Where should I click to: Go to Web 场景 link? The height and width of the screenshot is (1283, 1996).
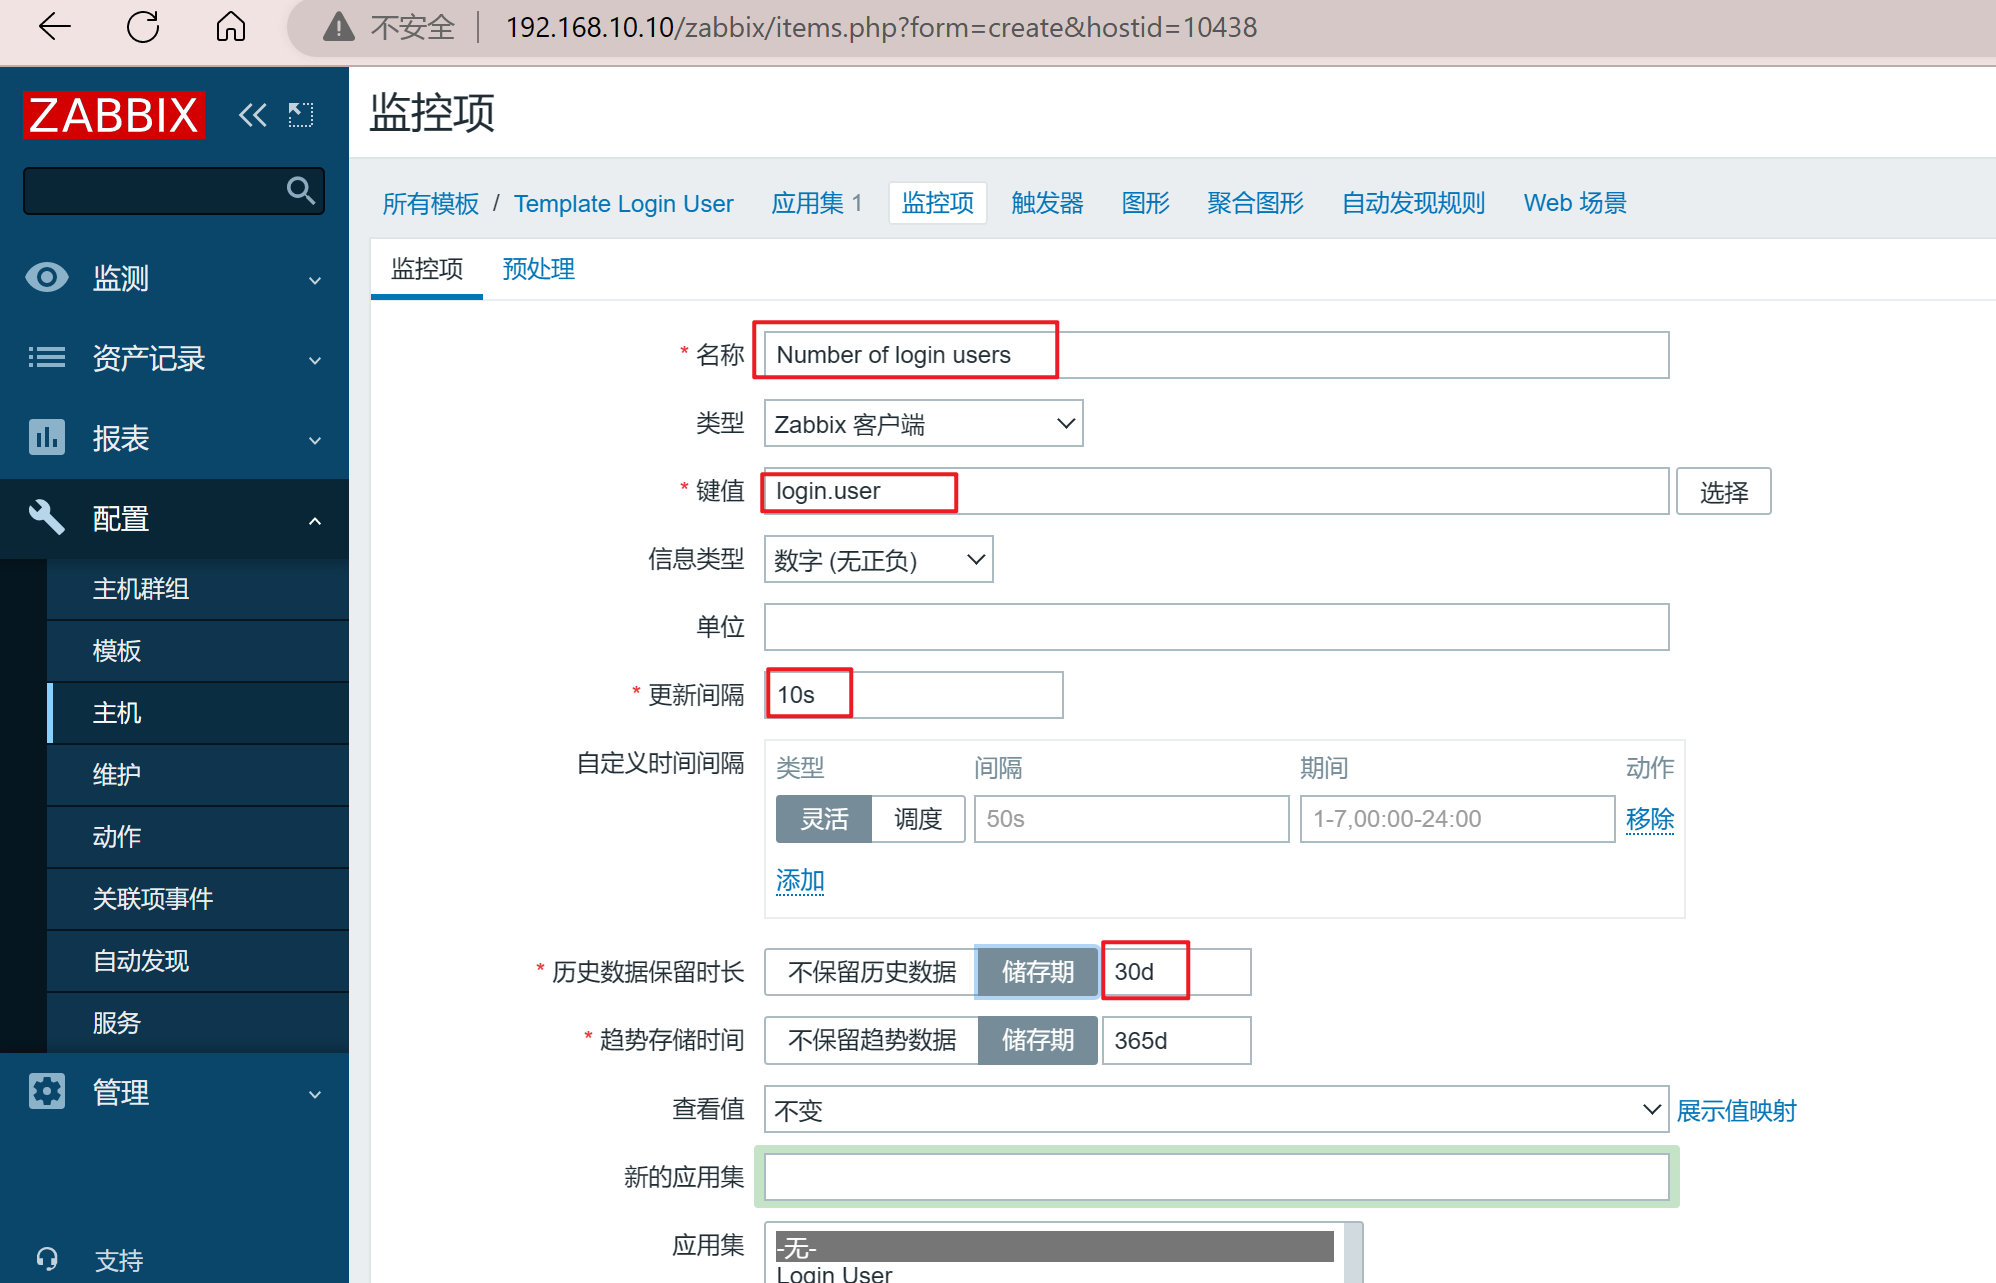click(1575, 203)
